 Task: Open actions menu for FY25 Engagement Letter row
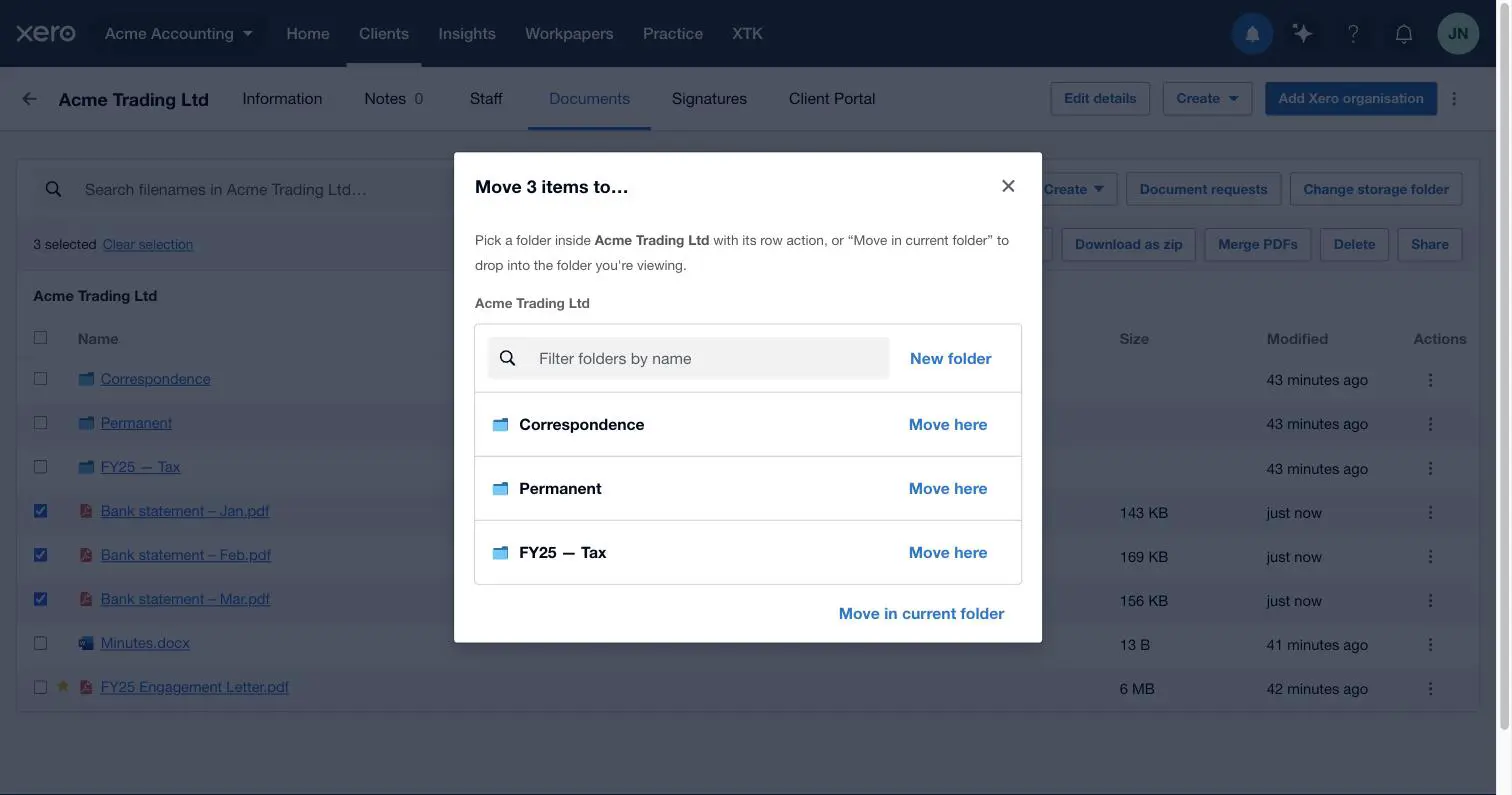(1430, 688)
